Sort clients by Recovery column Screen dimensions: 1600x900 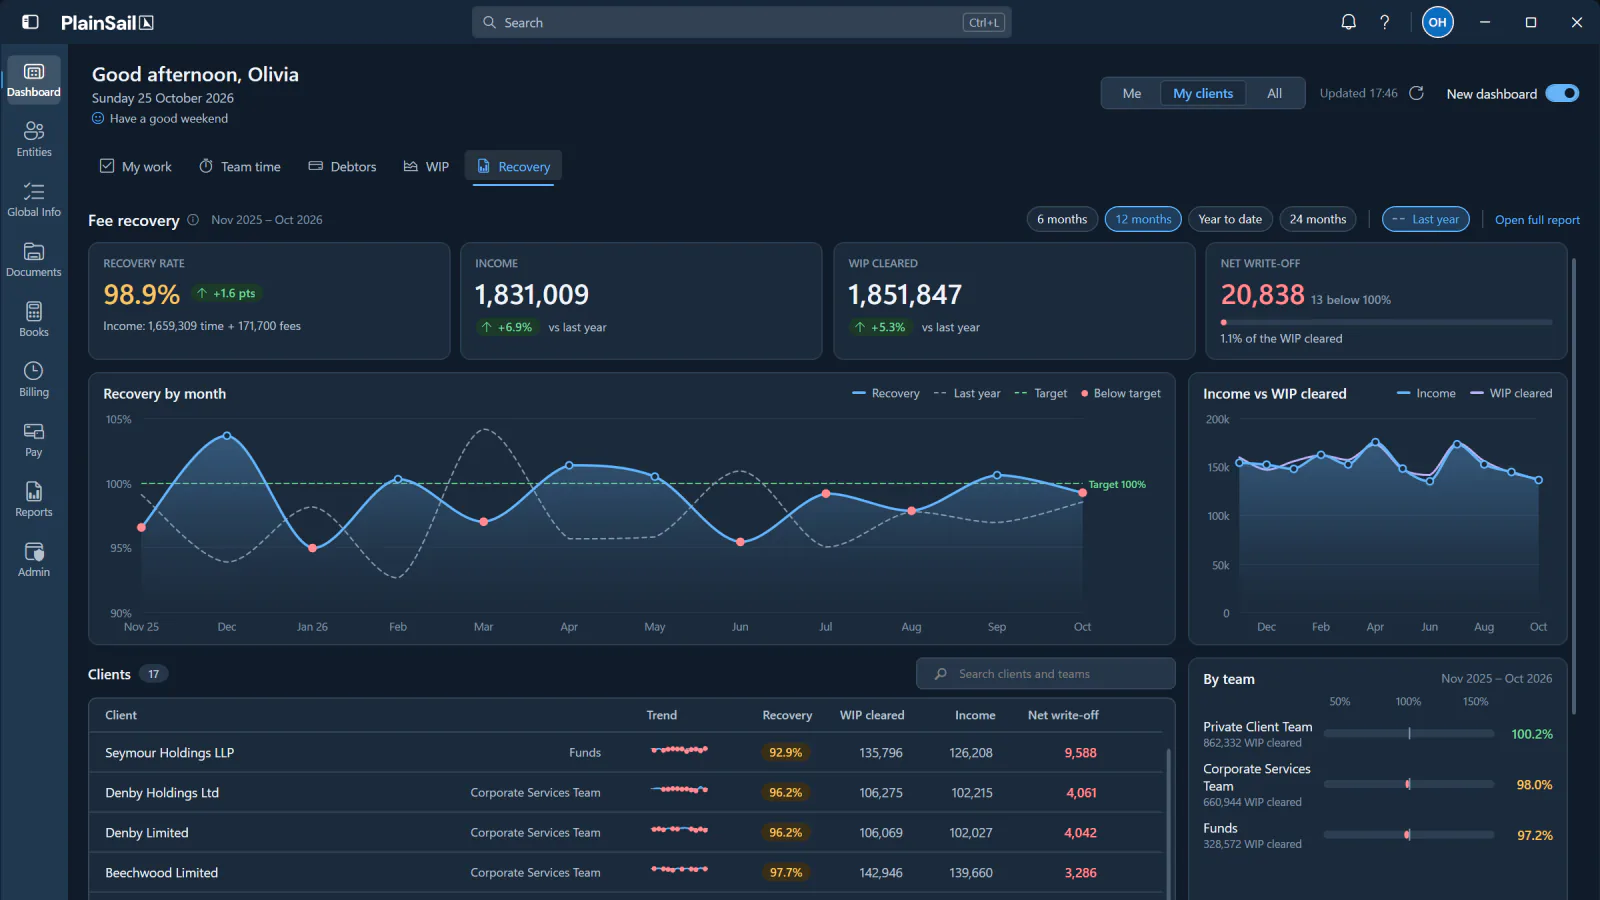click(x=787, y=715)
